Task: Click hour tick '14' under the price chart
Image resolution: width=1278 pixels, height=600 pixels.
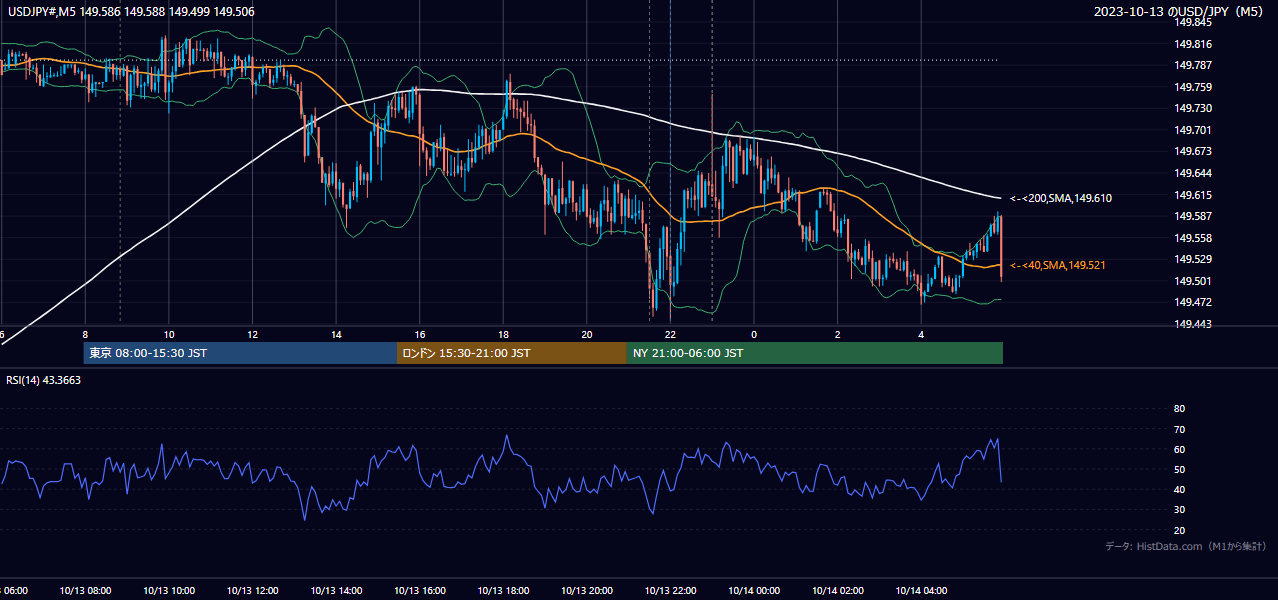Action: 336,334
